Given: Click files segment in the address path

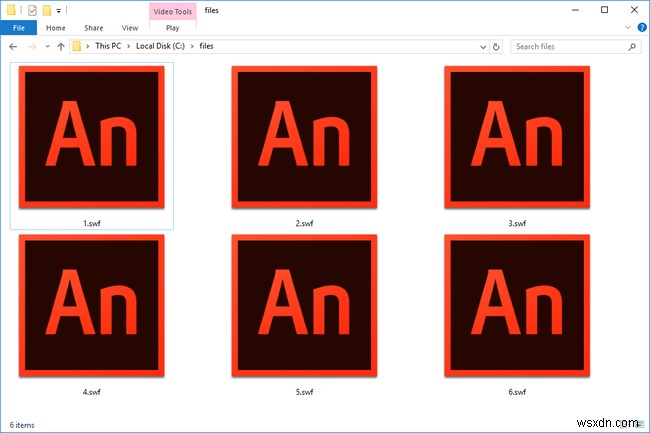Looking at the screenshot, I should (x=206, y=46).
